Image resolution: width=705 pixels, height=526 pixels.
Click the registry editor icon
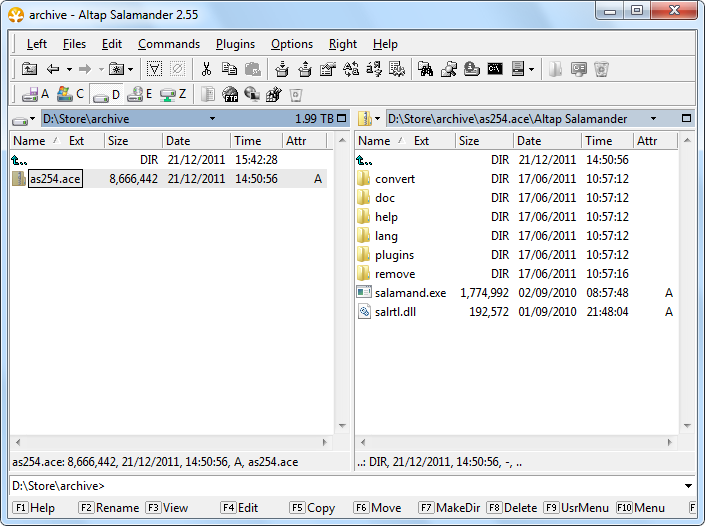tap(274, 94)
